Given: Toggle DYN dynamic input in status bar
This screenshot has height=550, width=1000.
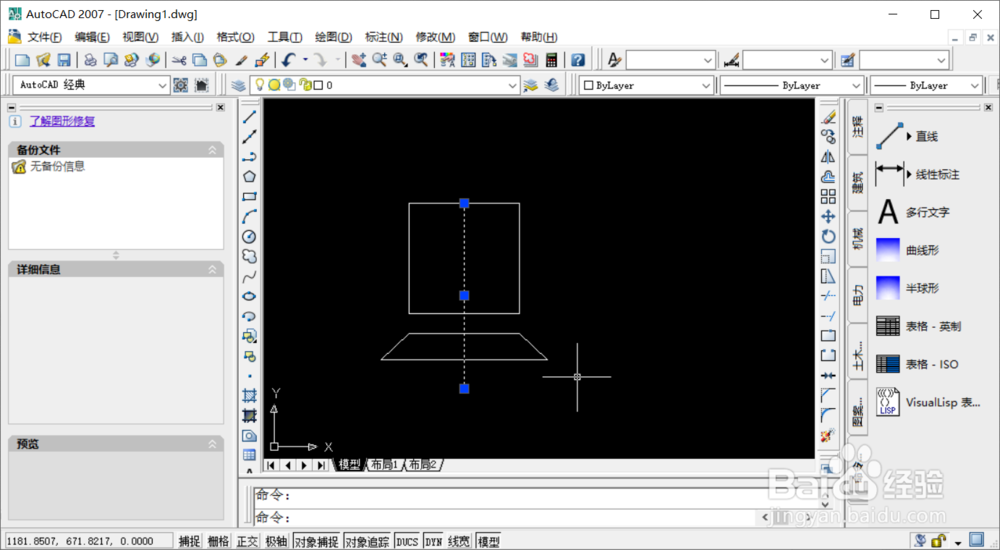Looking at the screenshot, I should (433, 542).
